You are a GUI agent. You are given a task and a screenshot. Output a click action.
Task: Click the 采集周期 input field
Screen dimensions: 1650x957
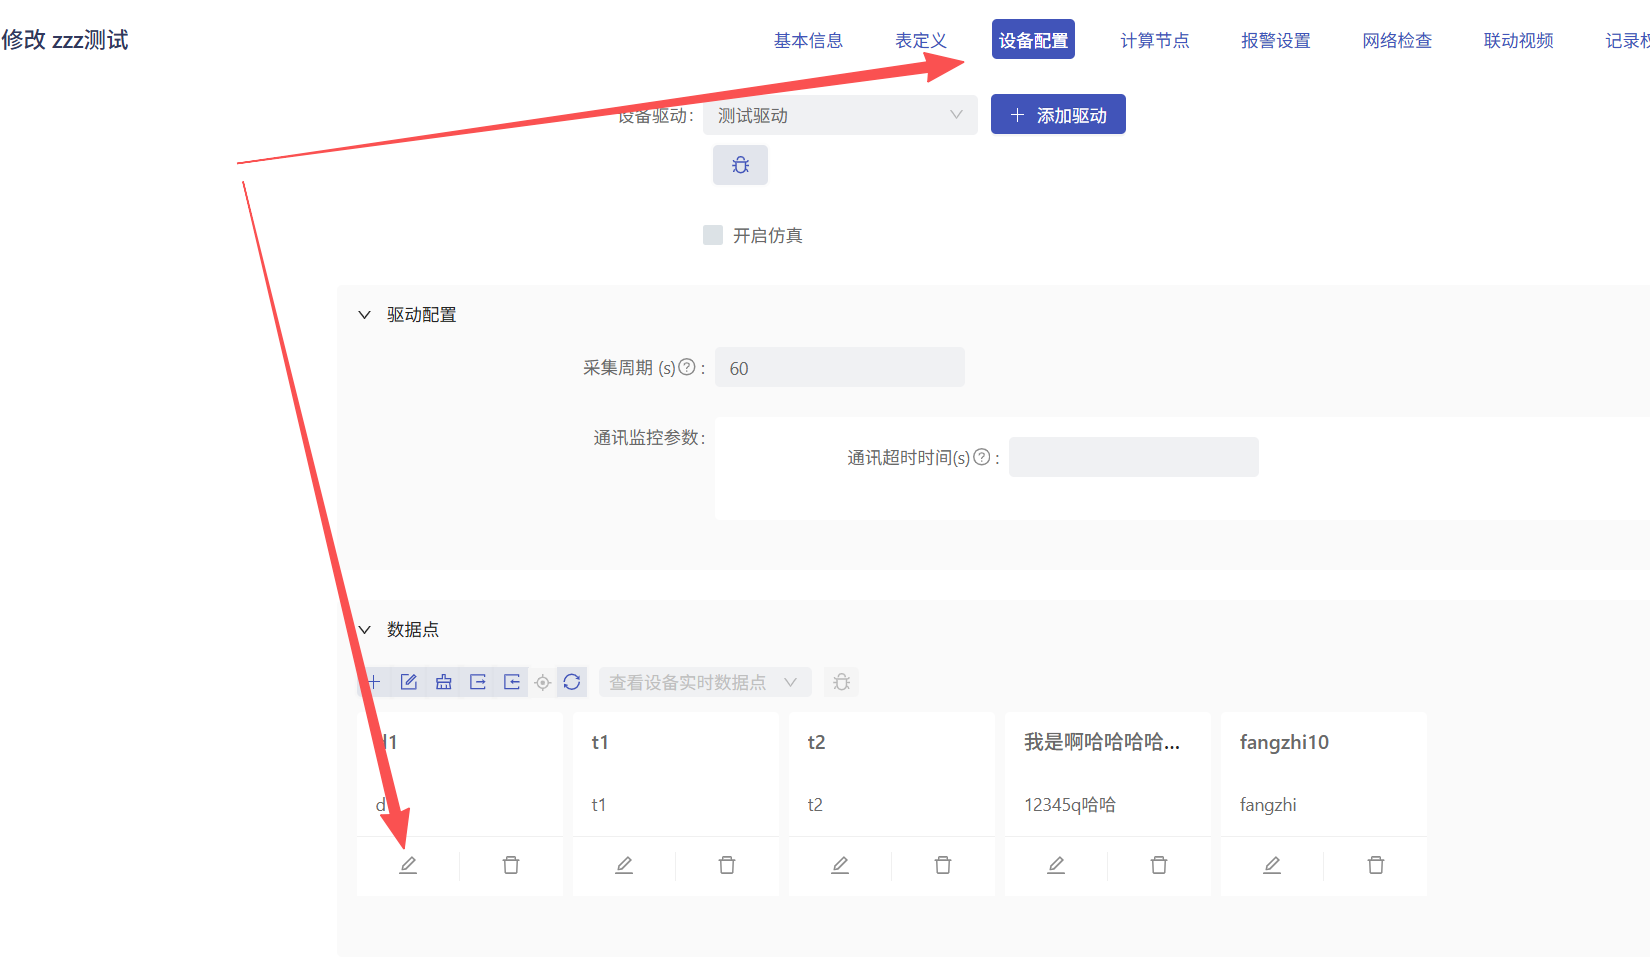(x=839, y=368)
